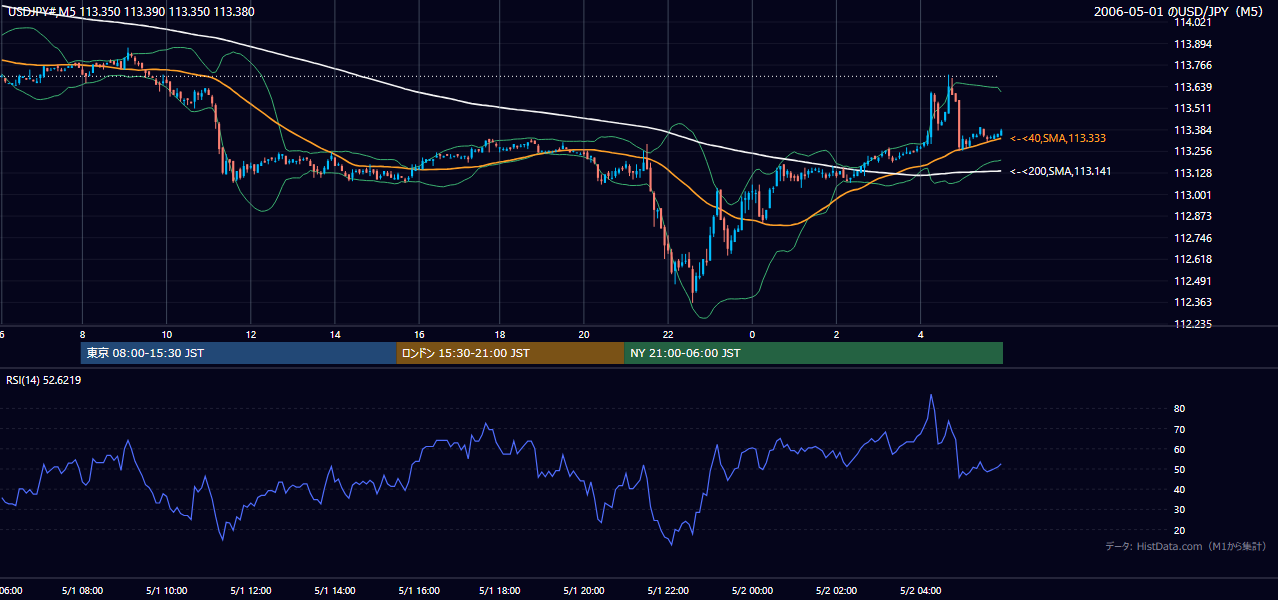Click the 5/1 20:00 time label

coord(585,591)
